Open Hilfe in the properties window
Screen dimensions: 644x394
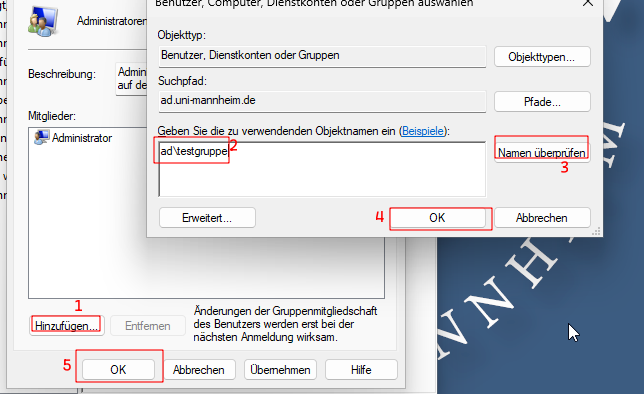pyautogui.click(x=361, y=370)
